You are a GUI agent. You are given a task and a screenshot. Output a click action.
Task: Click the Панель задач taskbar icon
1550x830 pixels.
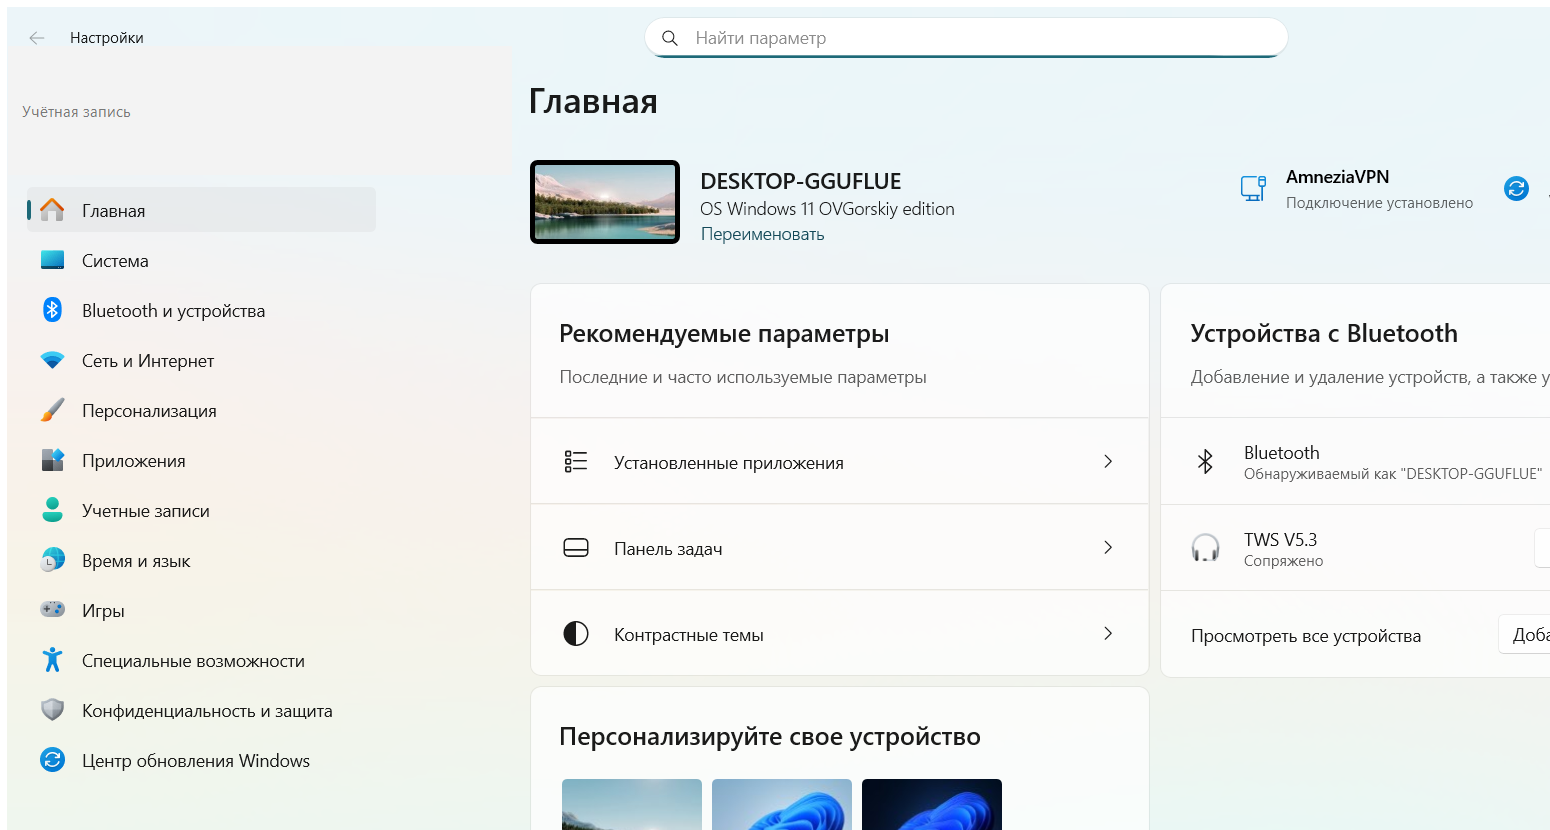(x=576, y=547)
